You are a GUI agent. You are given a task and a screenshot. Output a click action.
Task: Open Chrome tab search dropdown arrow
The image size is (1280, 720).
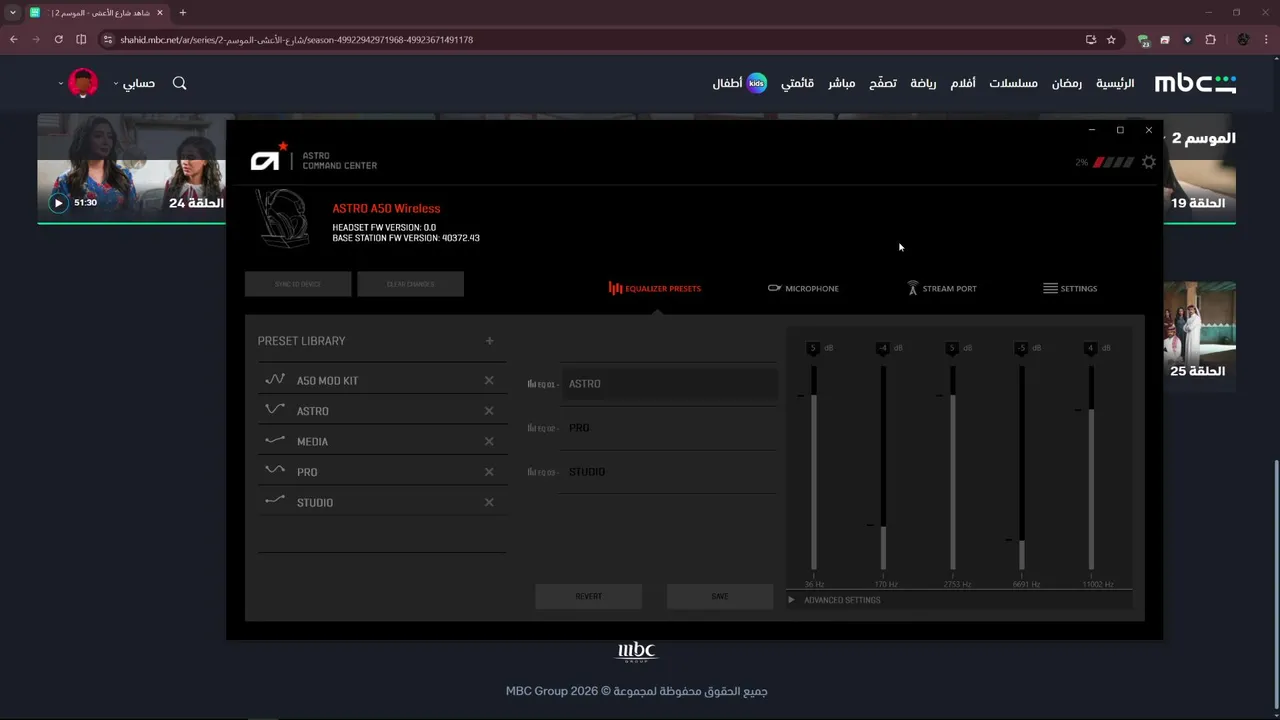click(13, 13)
